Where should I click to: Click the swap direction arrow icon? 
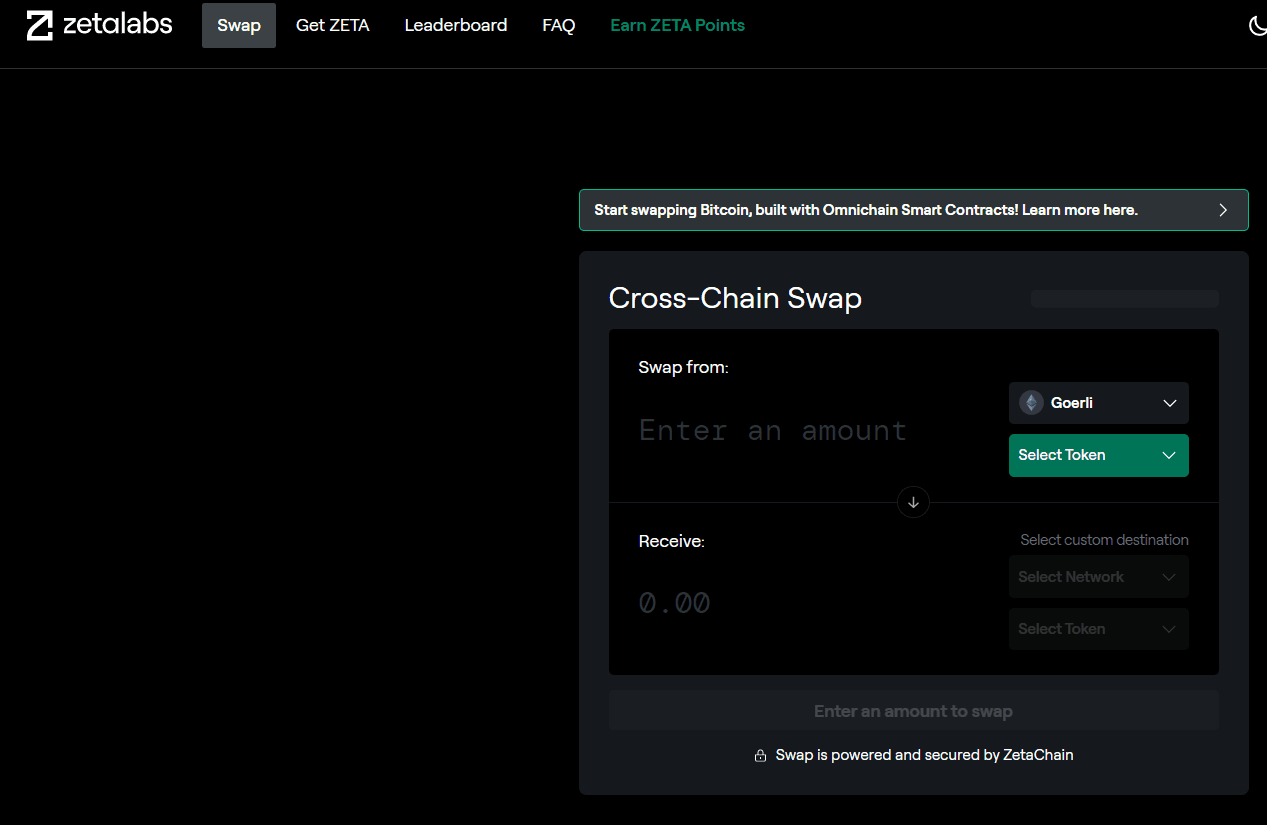coord(913,502)
